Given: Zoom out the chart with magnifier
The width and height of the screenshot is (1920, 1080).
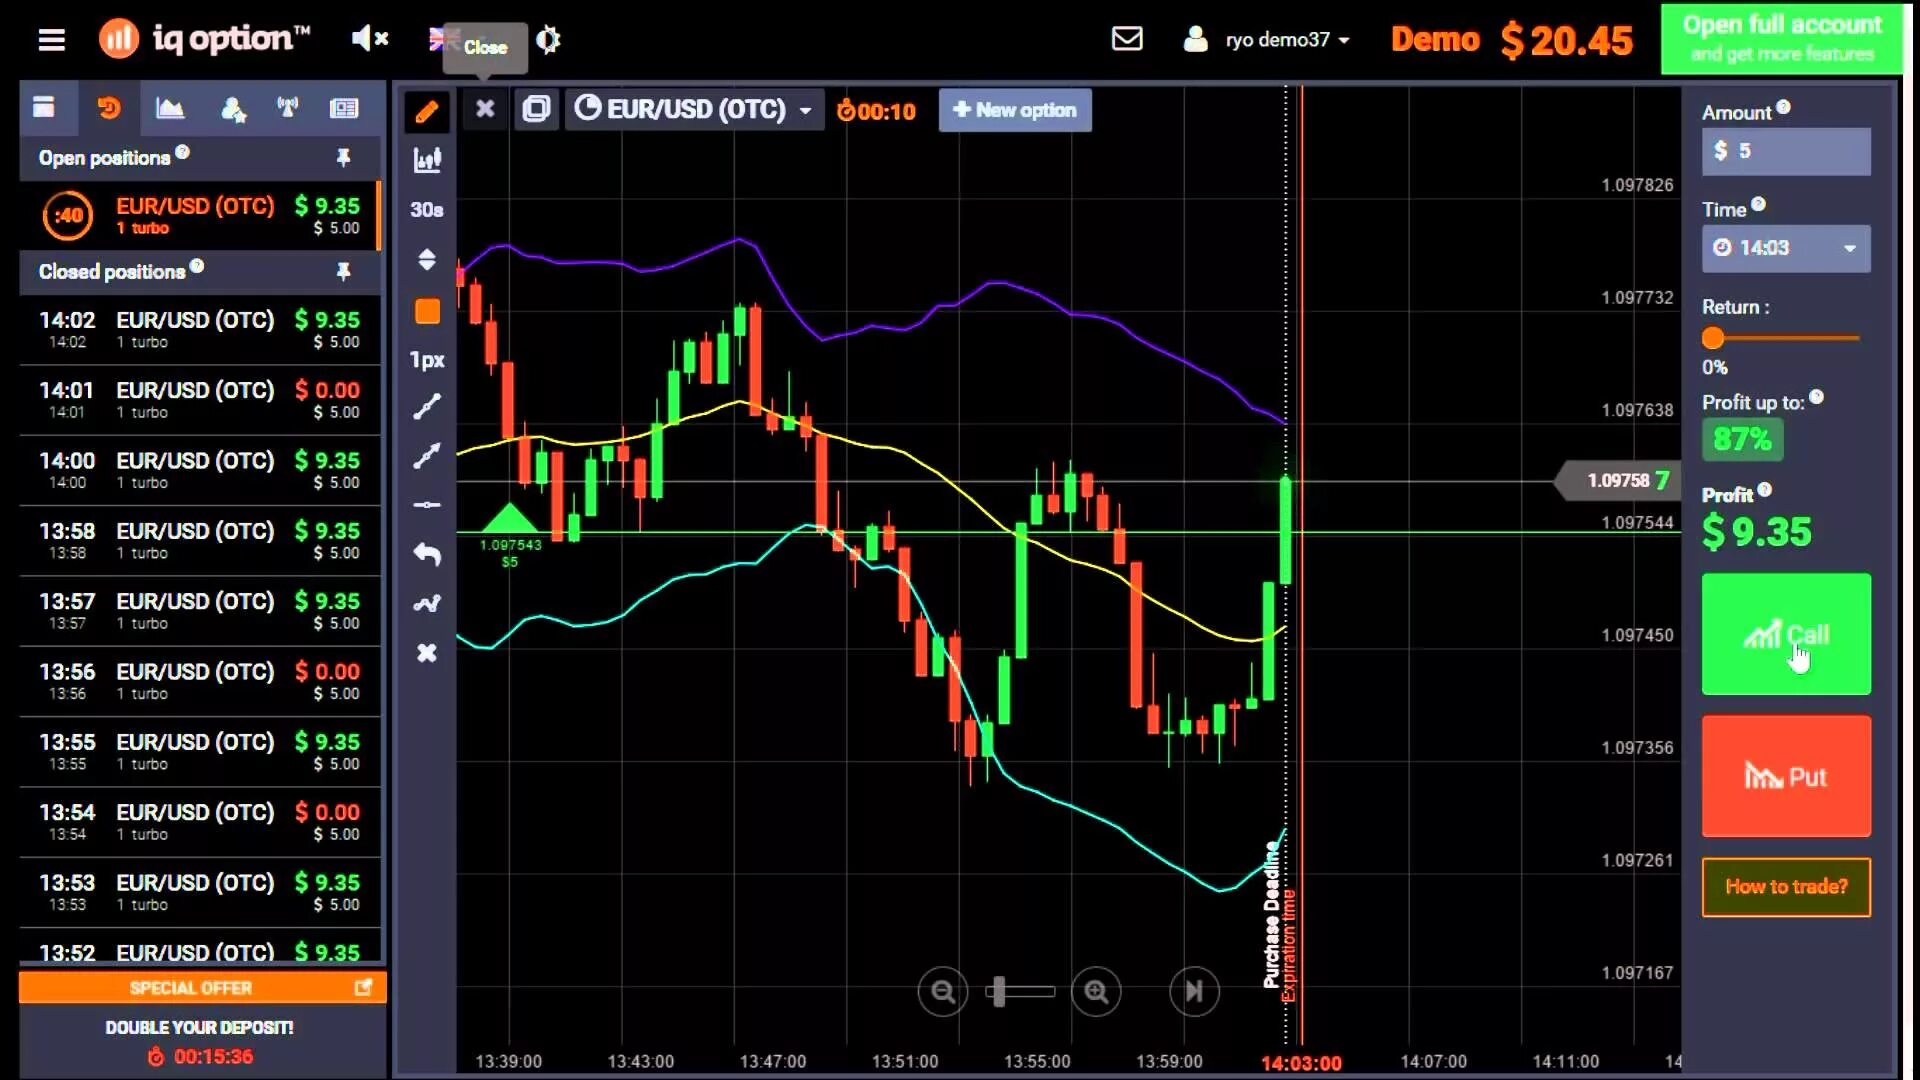Looking at the screenshot, I should pos(942,992).
